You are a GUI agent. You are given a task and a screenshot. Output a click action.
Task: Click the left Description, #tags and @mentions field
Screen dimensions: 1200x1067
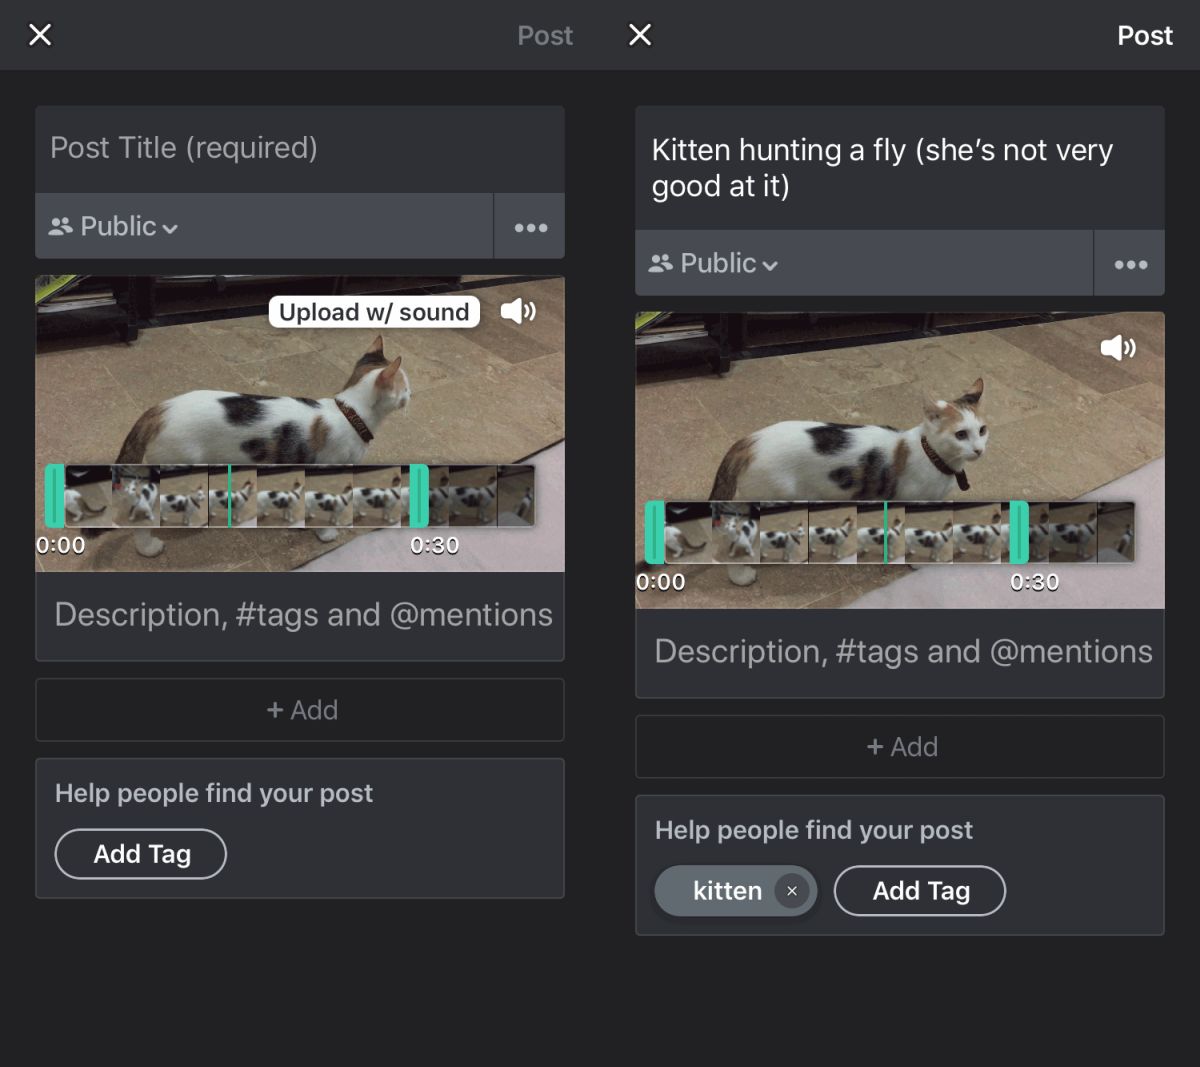coord(300,615)
